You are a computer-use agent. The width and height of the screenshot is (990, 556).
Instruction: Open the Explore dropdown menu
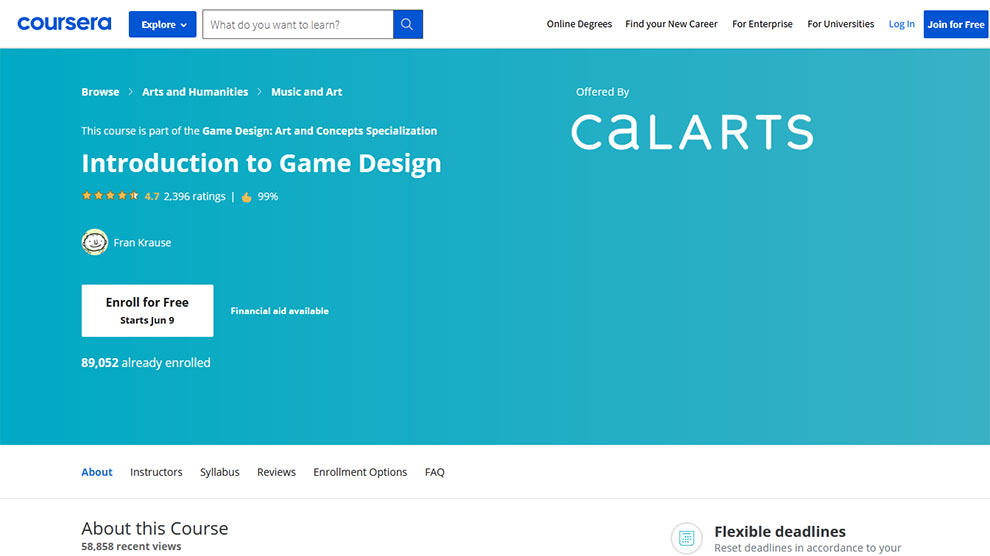coord(162,24)
